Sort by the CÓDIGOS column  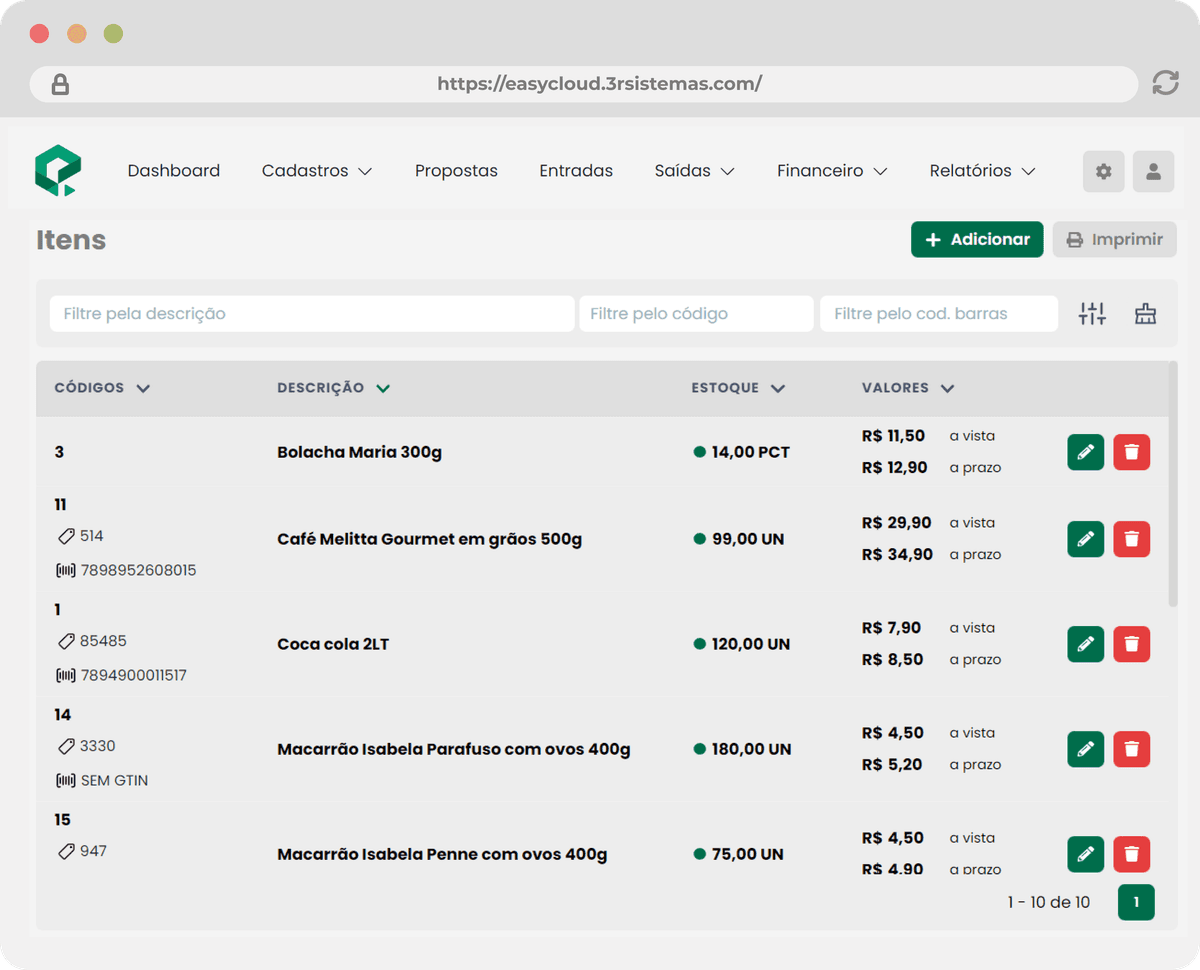click(x=102, y=388)
